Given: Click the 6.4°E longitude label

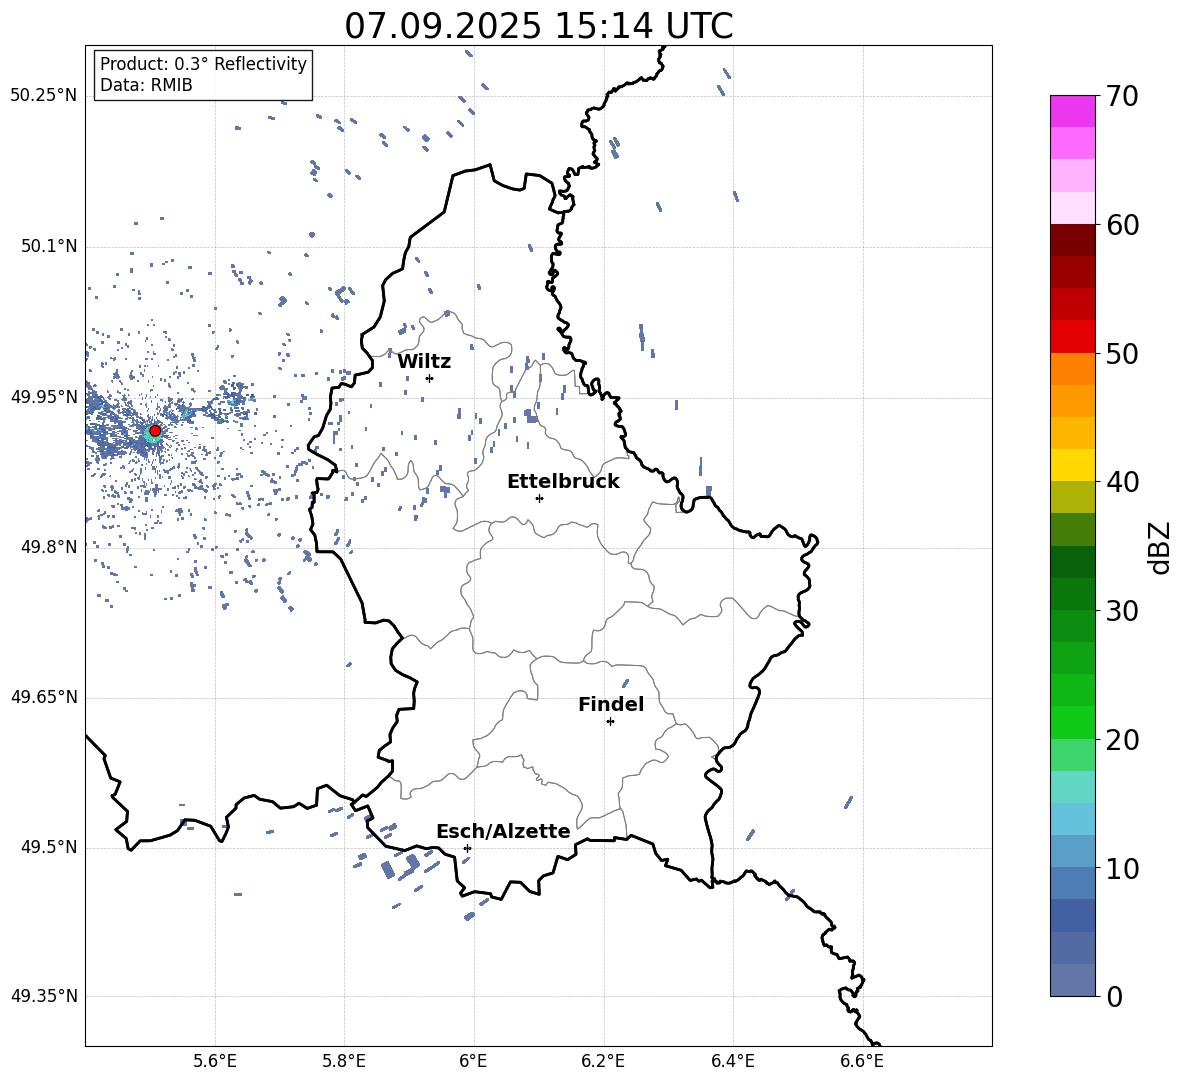Looking at the screenshot, I should click(x=732, y=1061).
